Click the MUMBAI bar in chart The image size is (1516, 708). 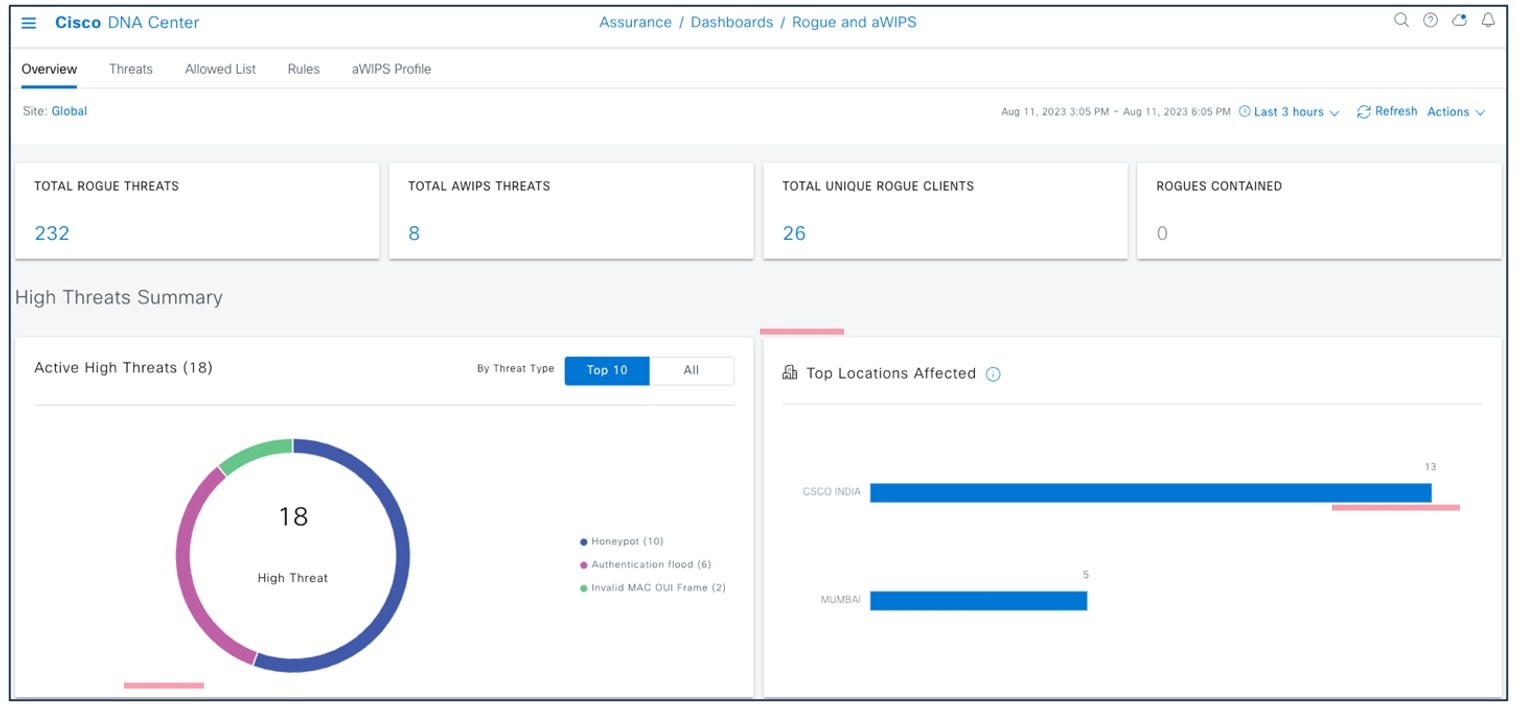(978, 600)
